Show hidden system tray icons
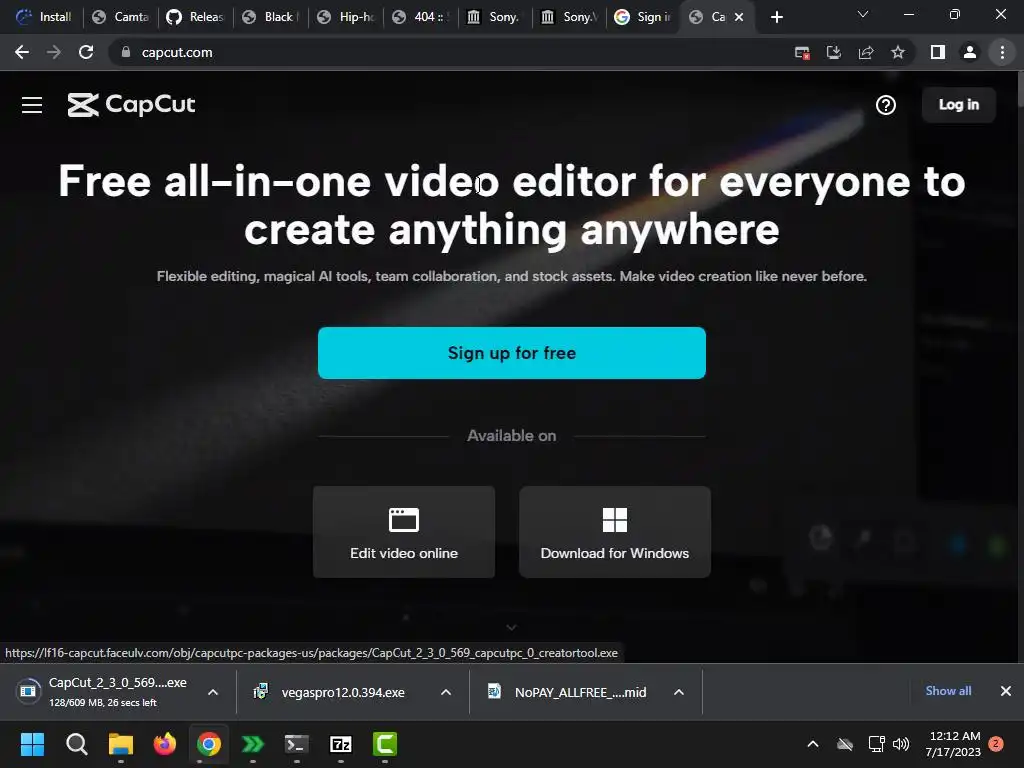 click(813, 744)
